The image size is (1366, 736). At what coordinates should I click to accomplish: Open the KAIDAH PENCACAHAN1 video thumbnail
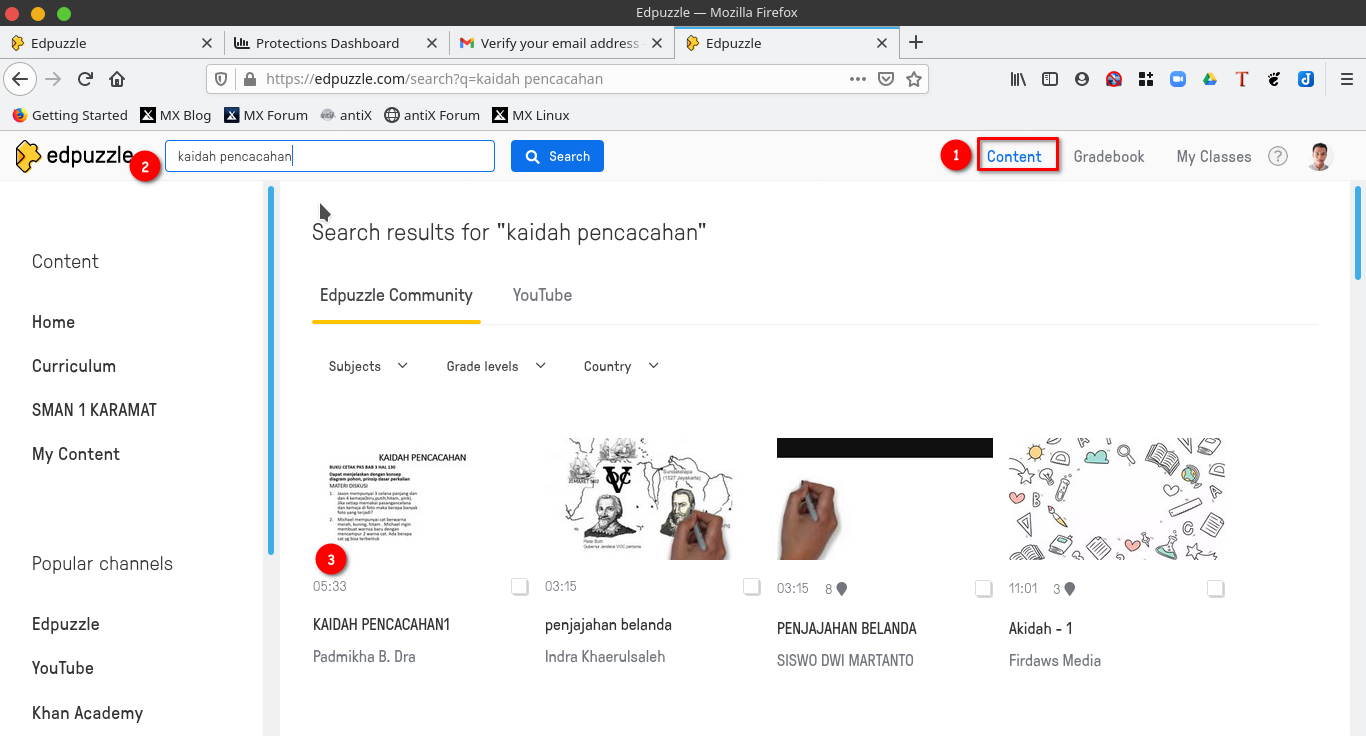pos(421,498)
